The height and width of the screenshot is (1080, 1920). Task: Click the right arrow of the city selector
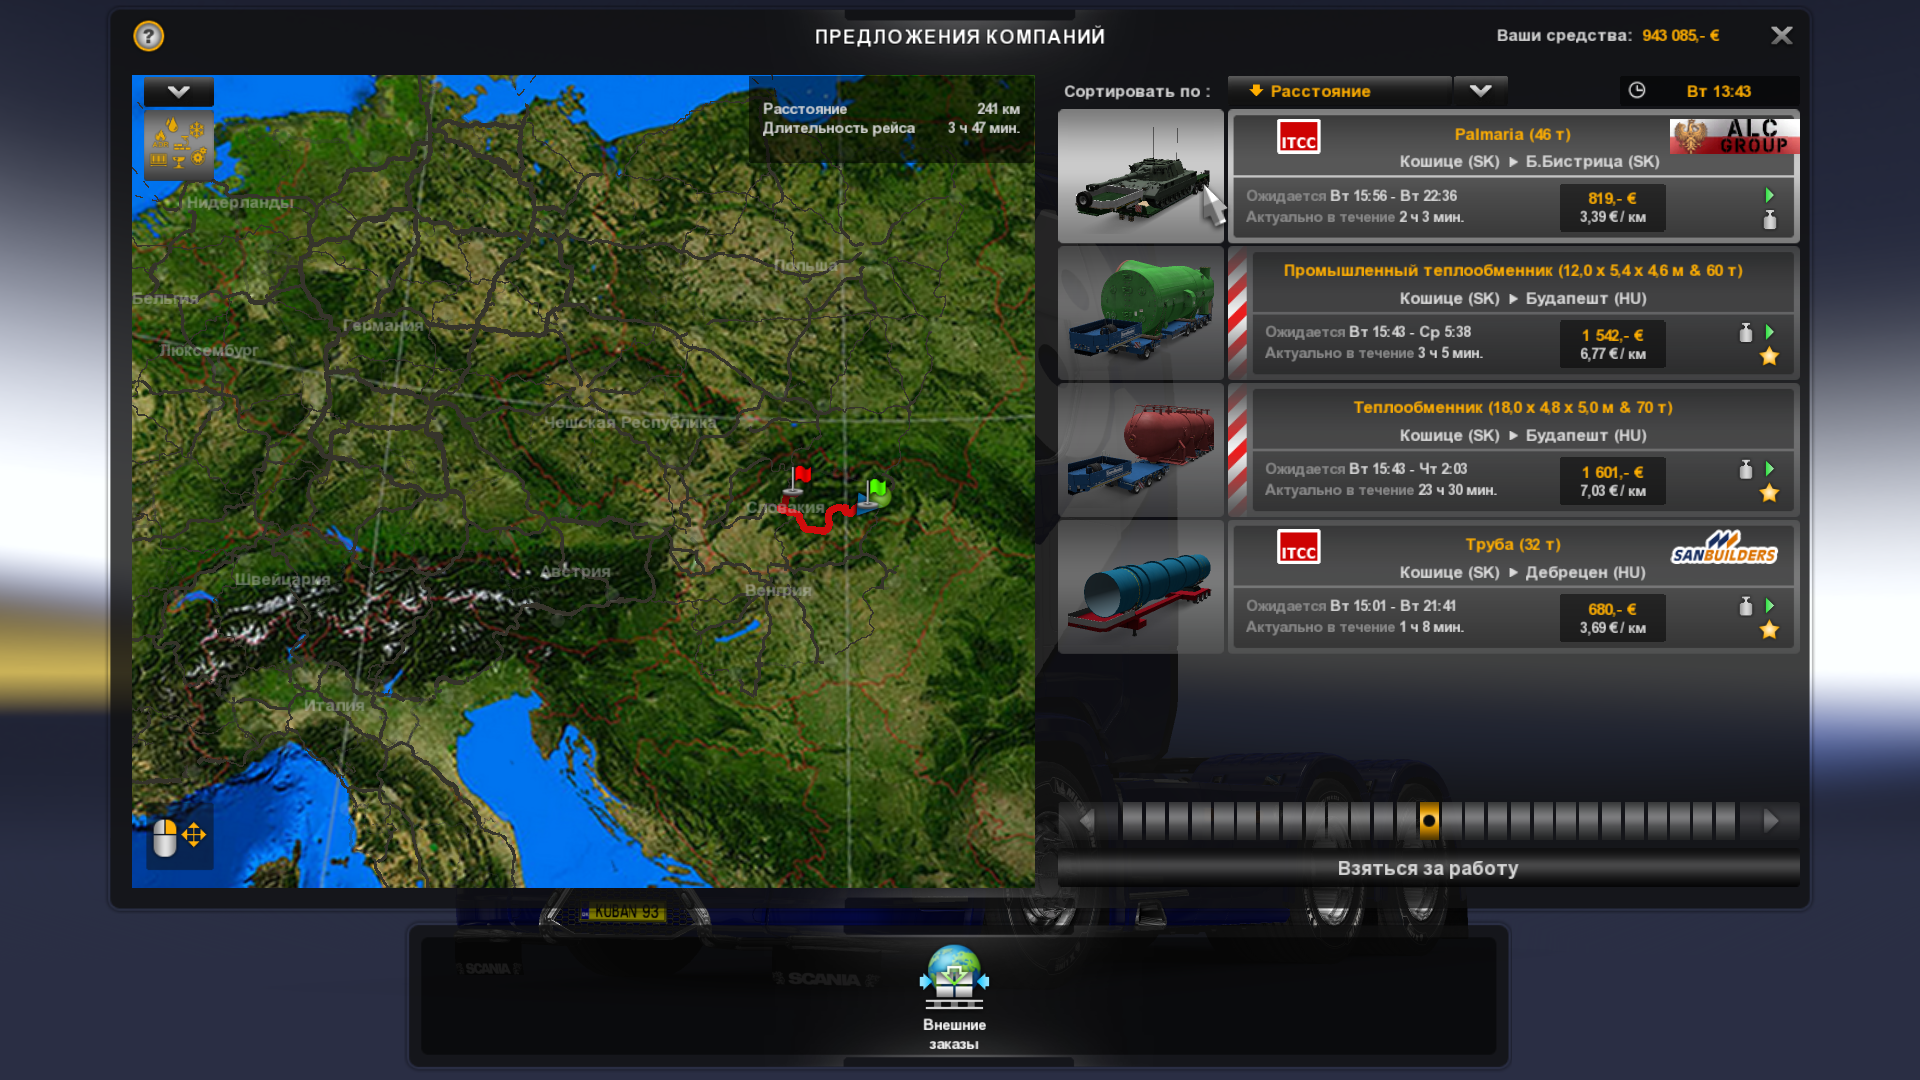(1770, 821)
